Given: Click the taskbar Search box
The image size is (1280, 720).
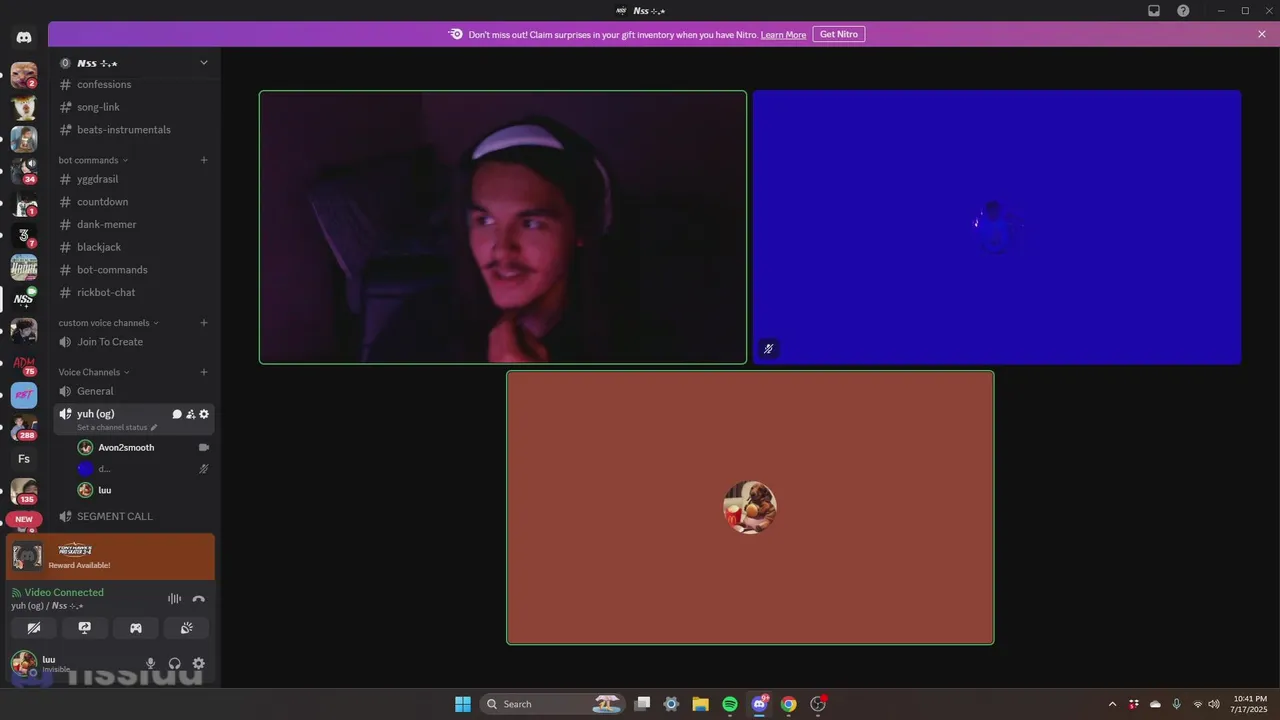Looking at the screenshot, I should (x=552, y=704).
